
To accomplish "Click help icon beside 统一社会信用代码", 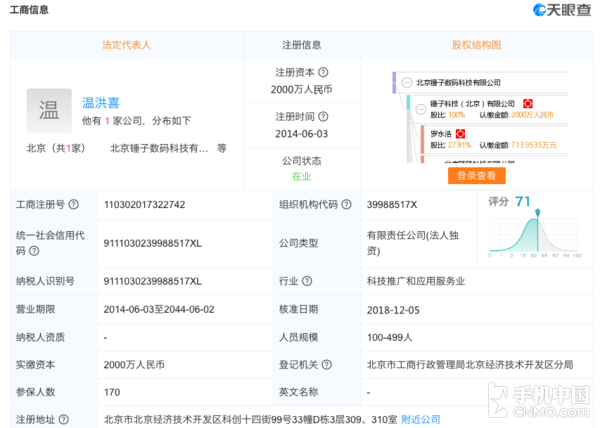I will 34,251.
